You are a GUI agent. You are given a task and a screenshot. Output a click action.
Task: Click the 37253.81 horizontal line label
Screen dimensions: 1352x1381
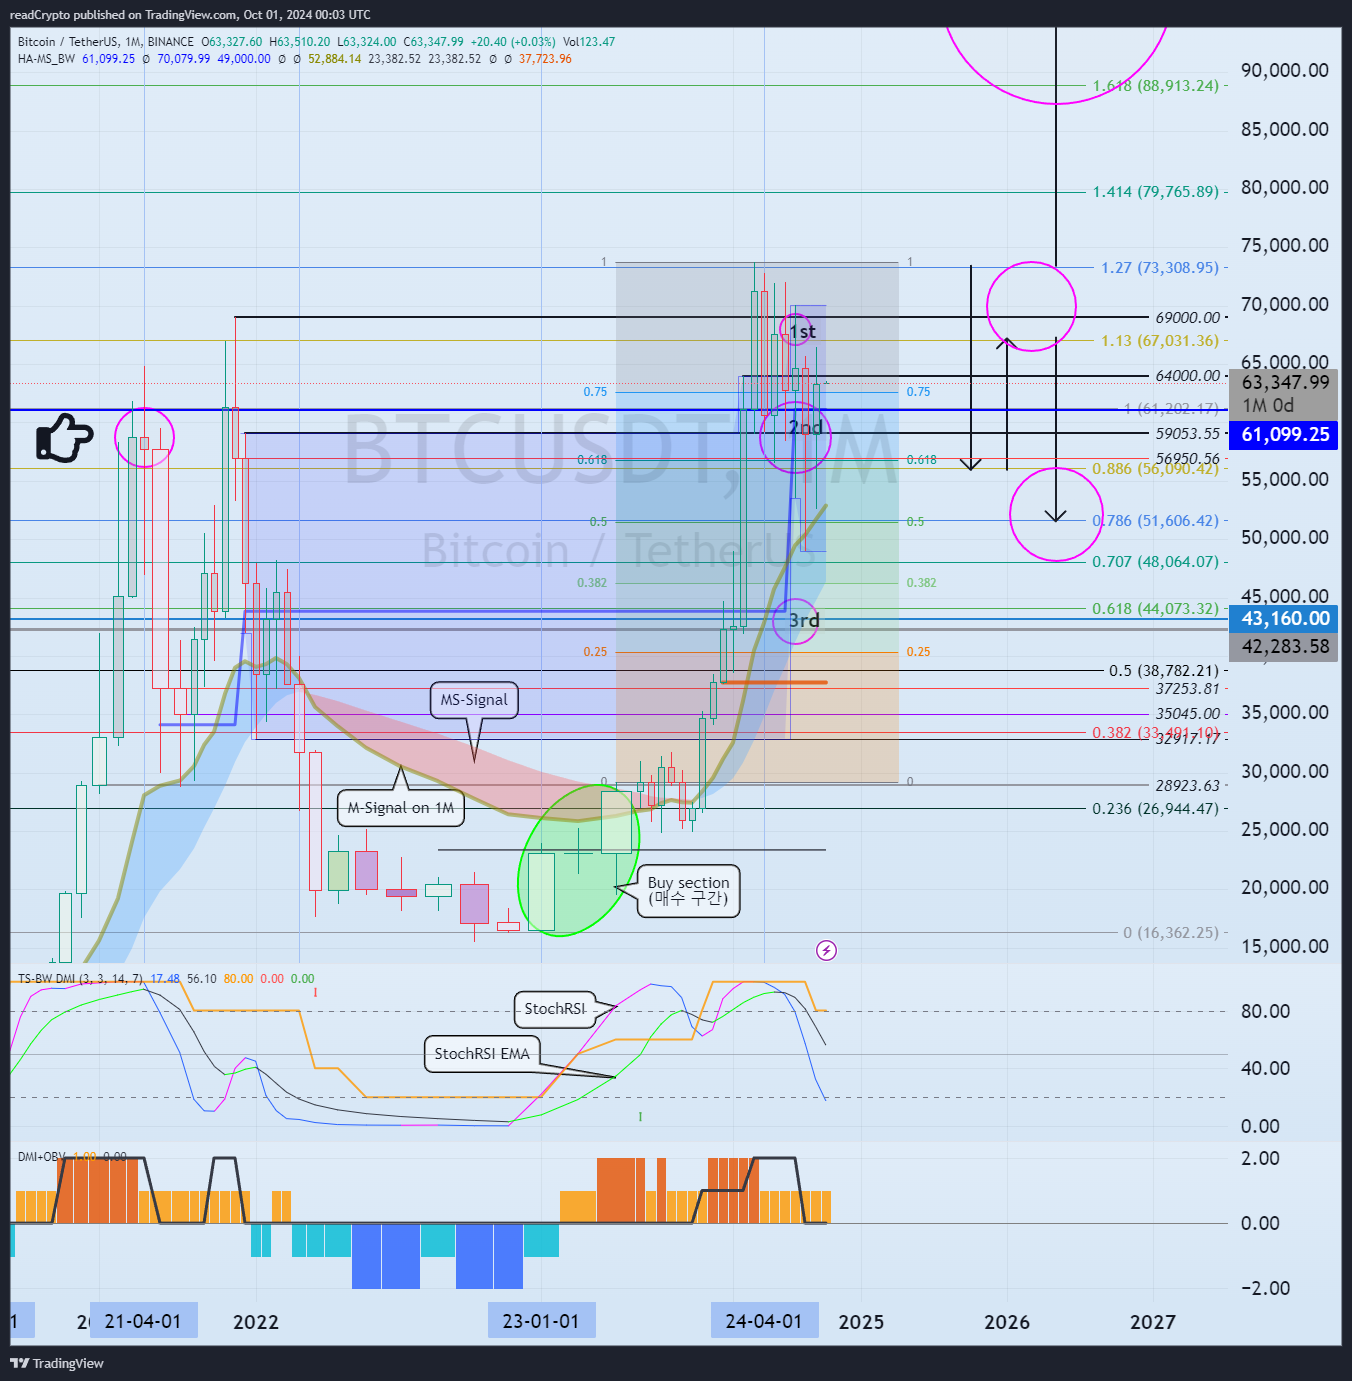1188,689
